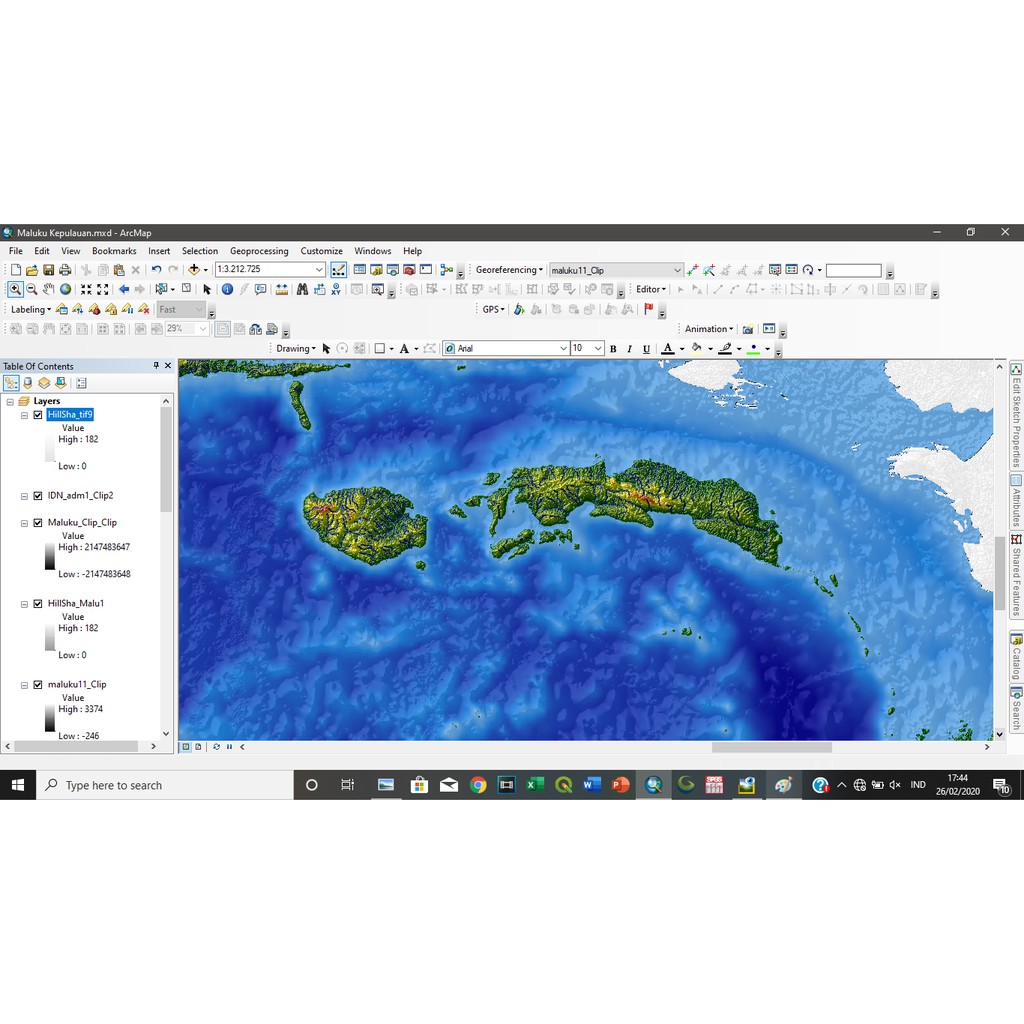The width and height of the screenshot is (1024, 1024).
Task: Open the Geoprocessing menu
Action: (258, 251)
